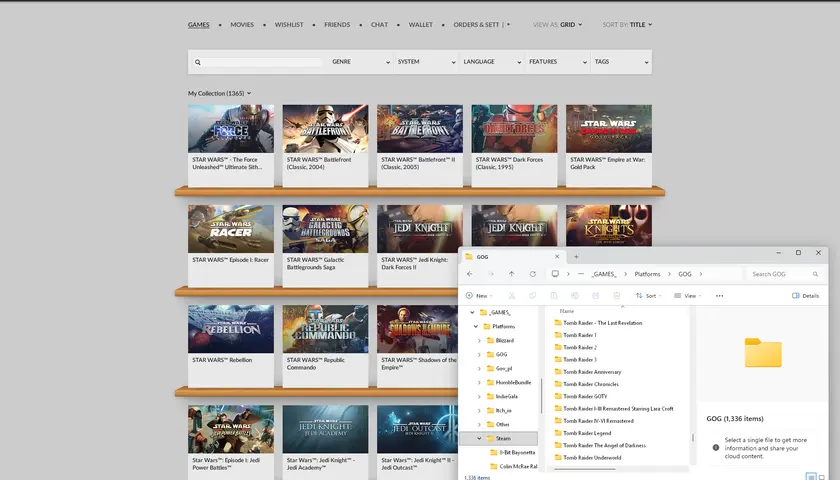
Task: Click the GOG library search magnifier icon
Action: pos(198,62)
